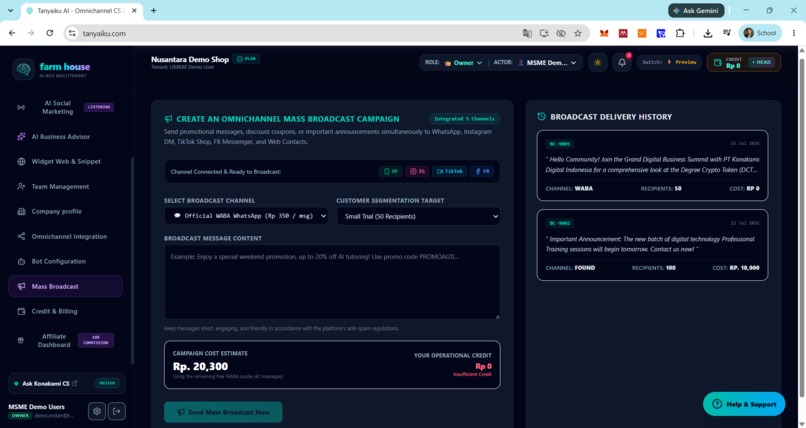Click the gift icon beside Affiliate Dashboard
Viewport: 806px width, 428px height.
[x=21, y=340]
